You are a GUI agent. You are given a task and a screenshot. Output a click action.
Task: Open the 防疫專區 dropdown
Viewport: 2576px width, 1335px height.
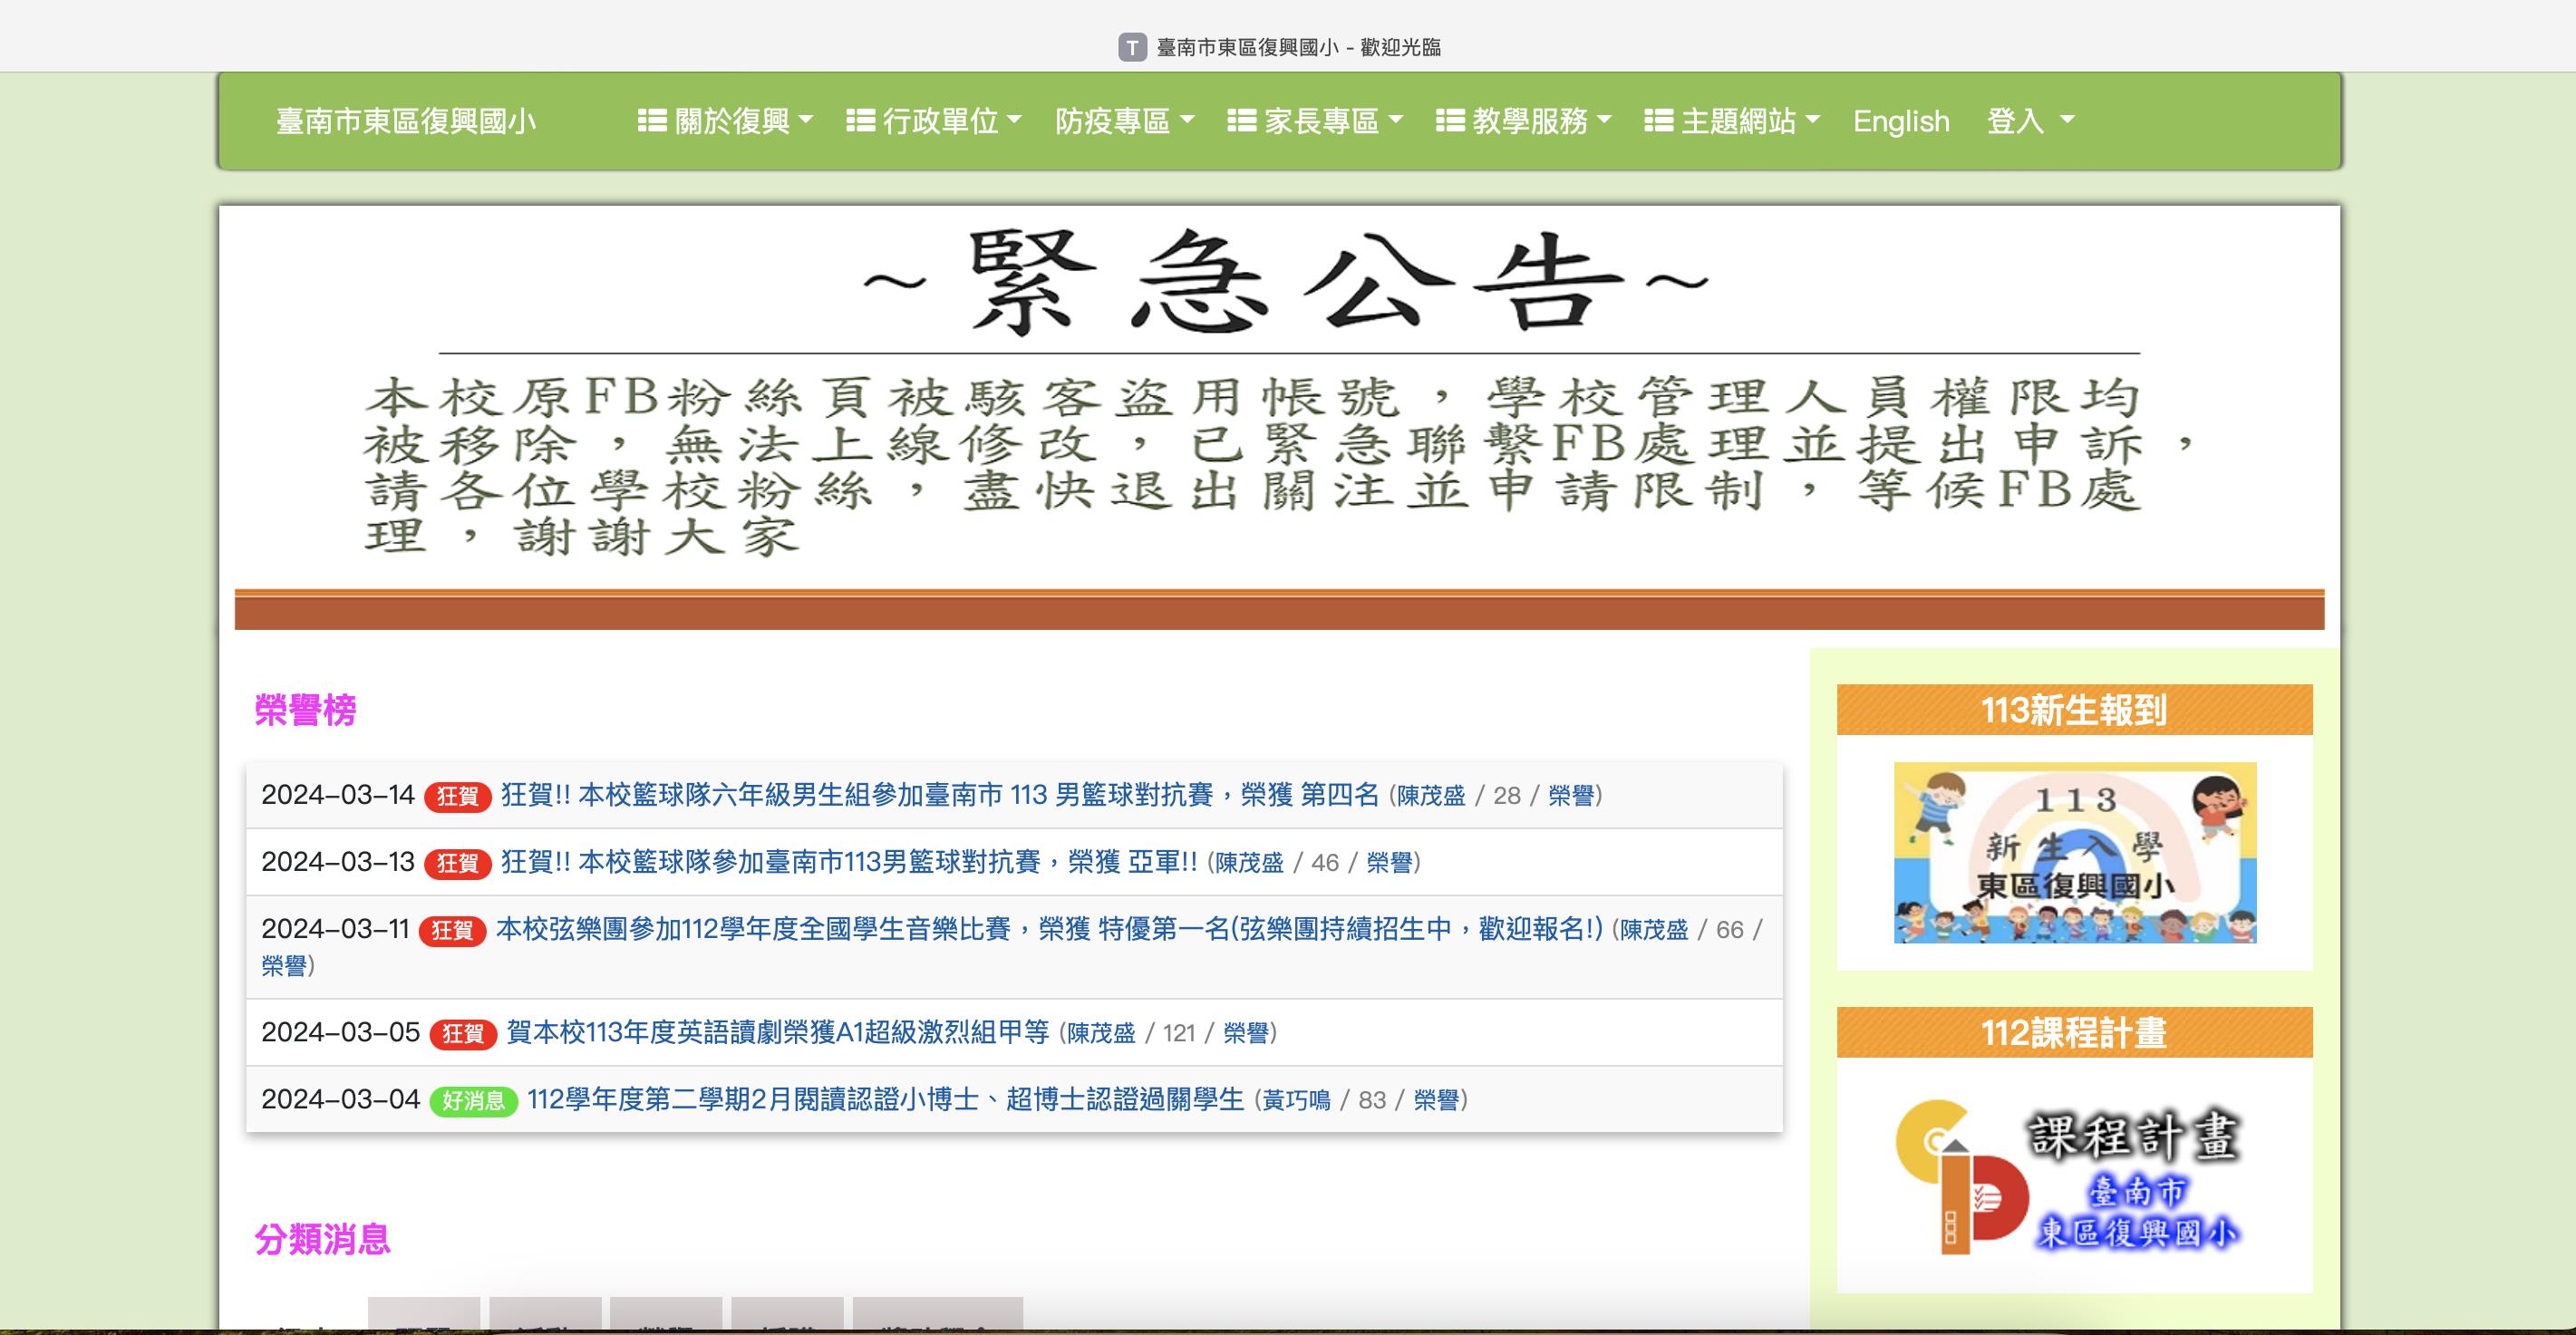1125,122
